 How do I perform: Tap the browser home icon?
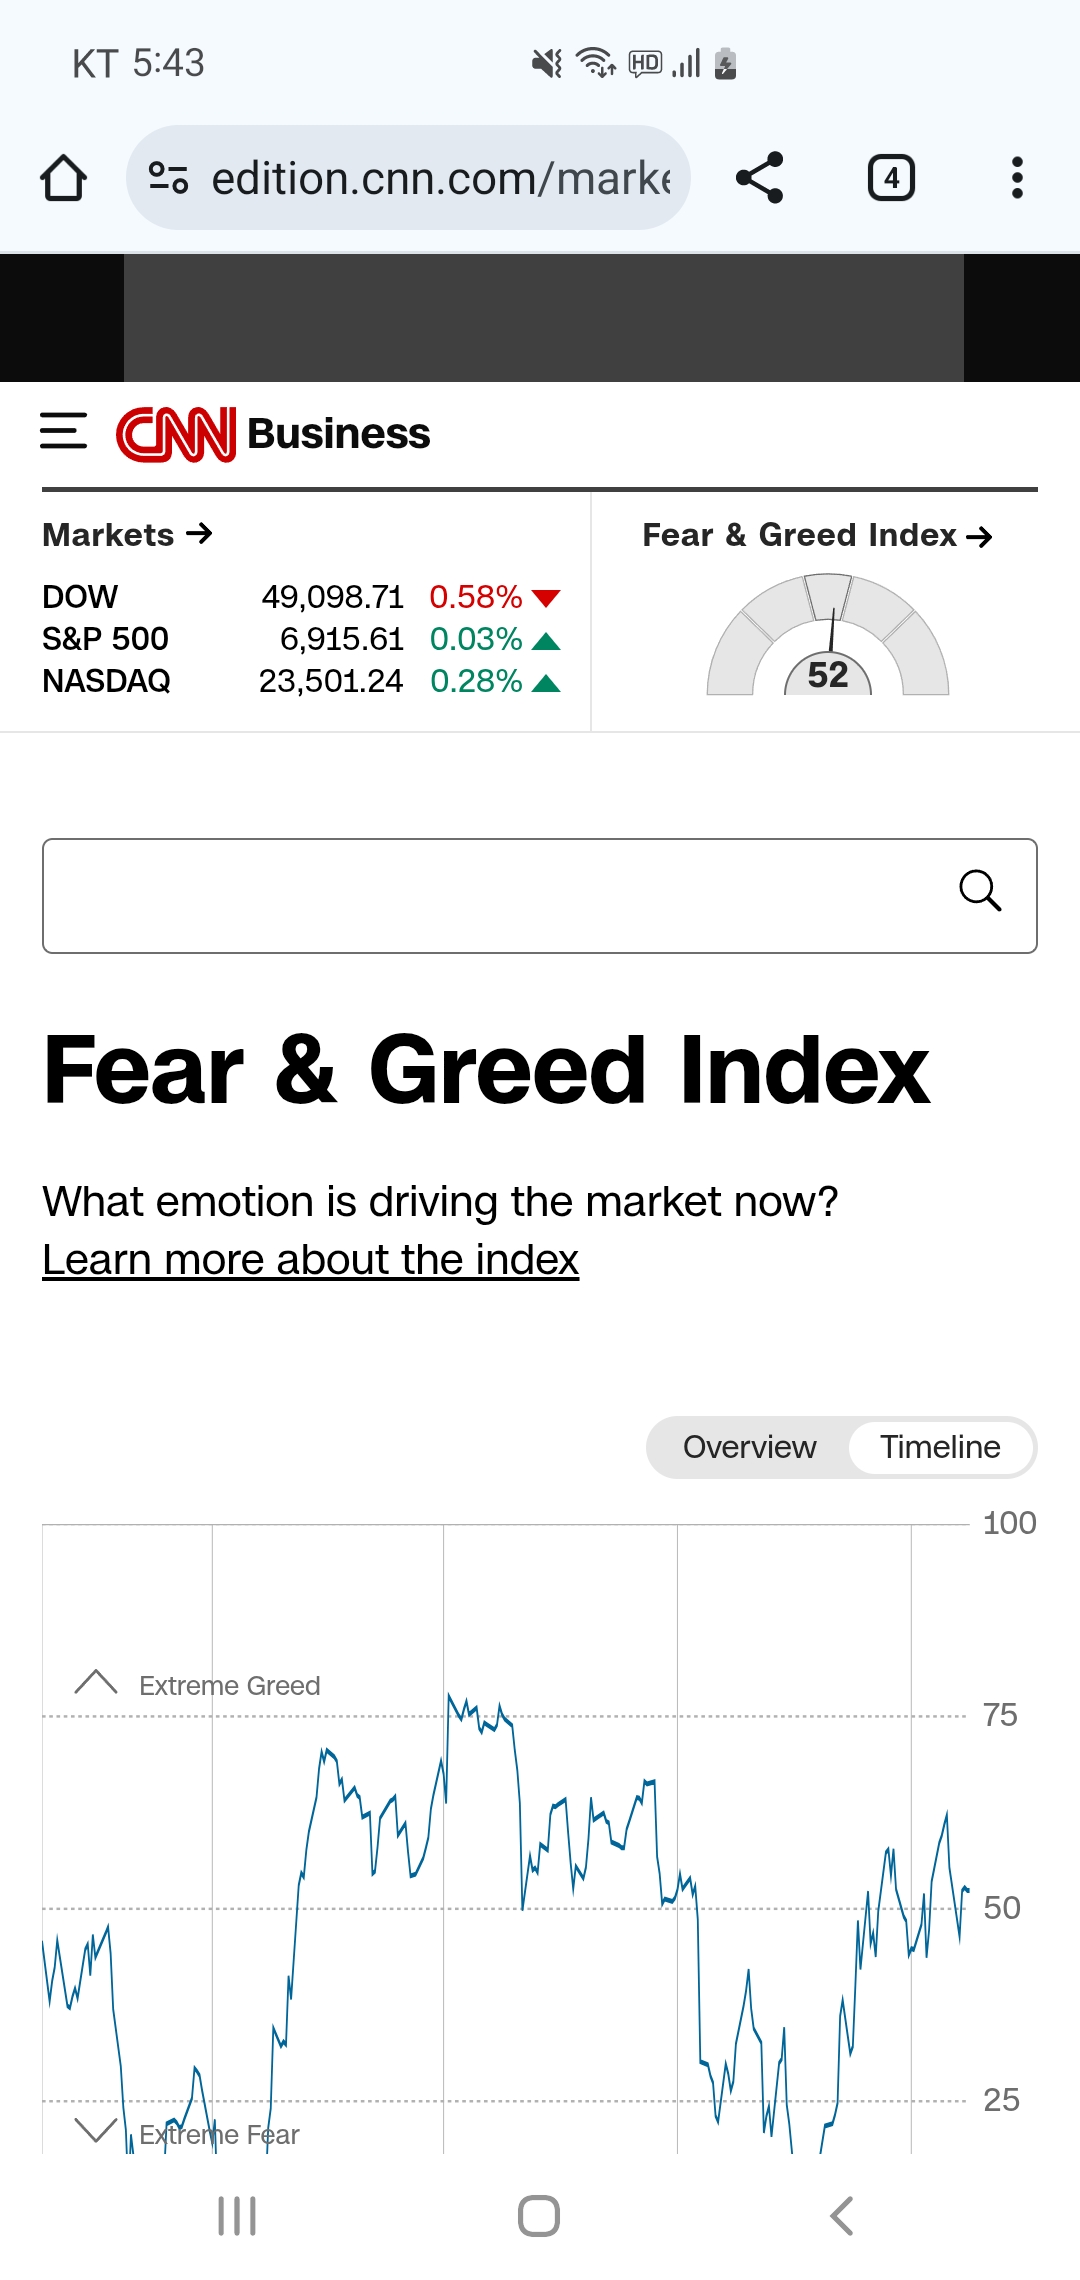click(63, 178)
